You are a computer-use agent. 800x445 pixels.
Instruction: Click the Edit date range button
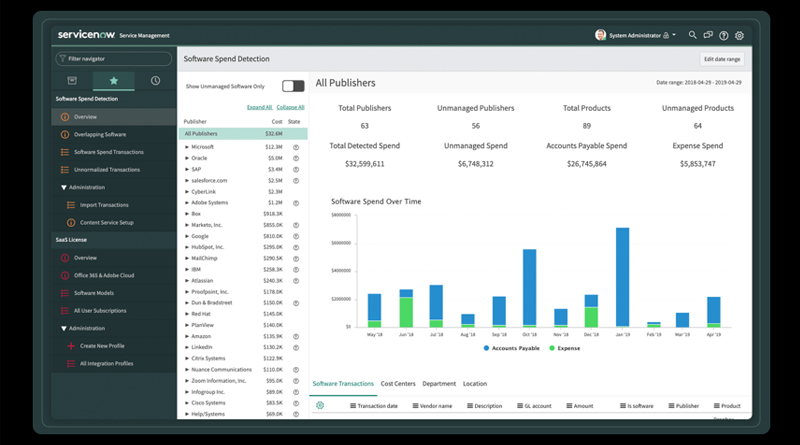click(x=722, y=59)
